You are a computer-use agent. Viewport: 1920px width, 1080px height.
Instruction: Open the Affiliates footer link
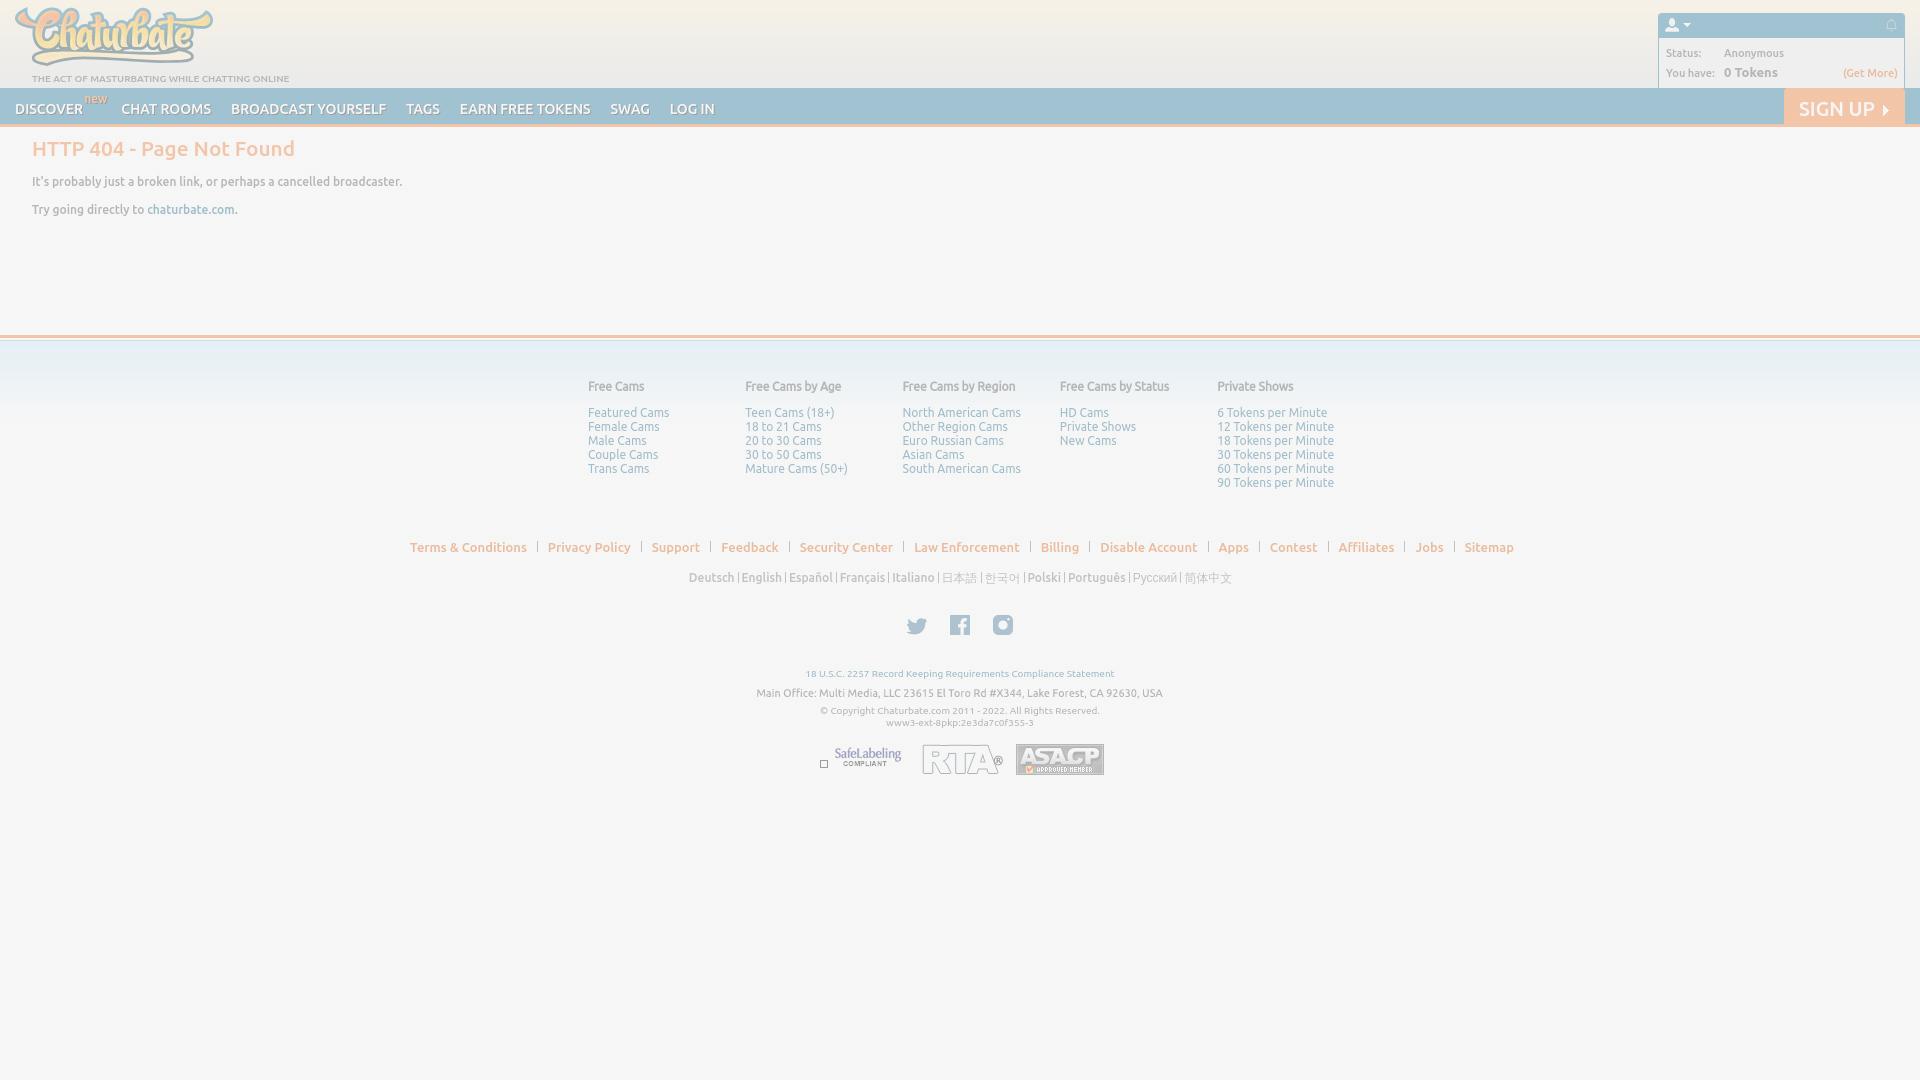1366,548
